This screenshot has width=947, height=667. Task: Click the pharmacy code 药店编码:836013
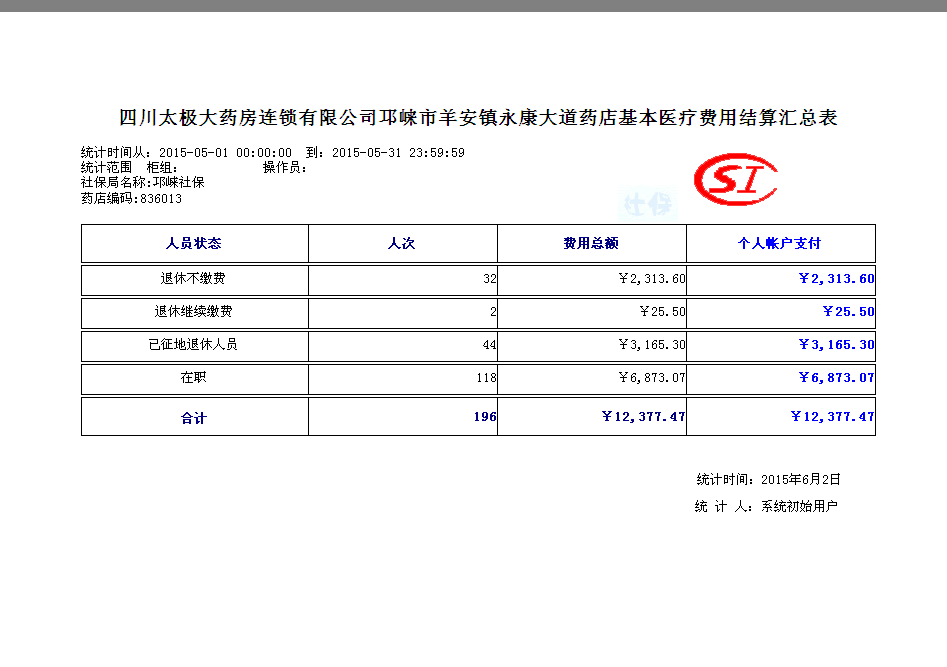(131, 198)
